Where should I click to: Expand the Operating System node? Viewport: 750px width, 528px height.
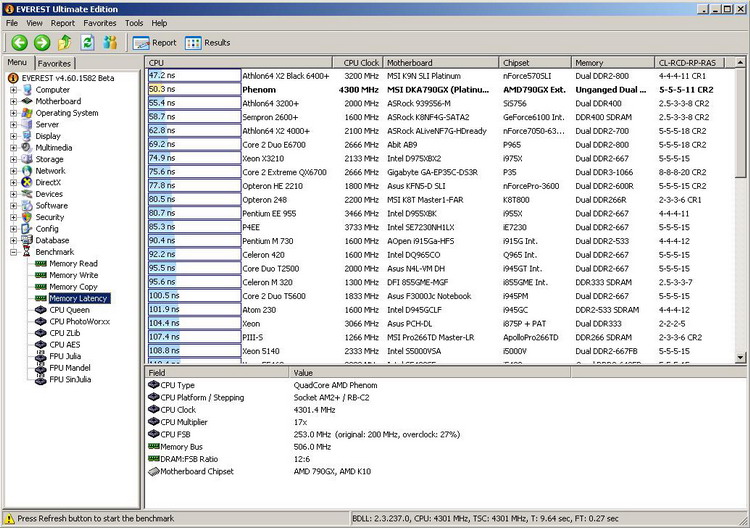point(13,113)
